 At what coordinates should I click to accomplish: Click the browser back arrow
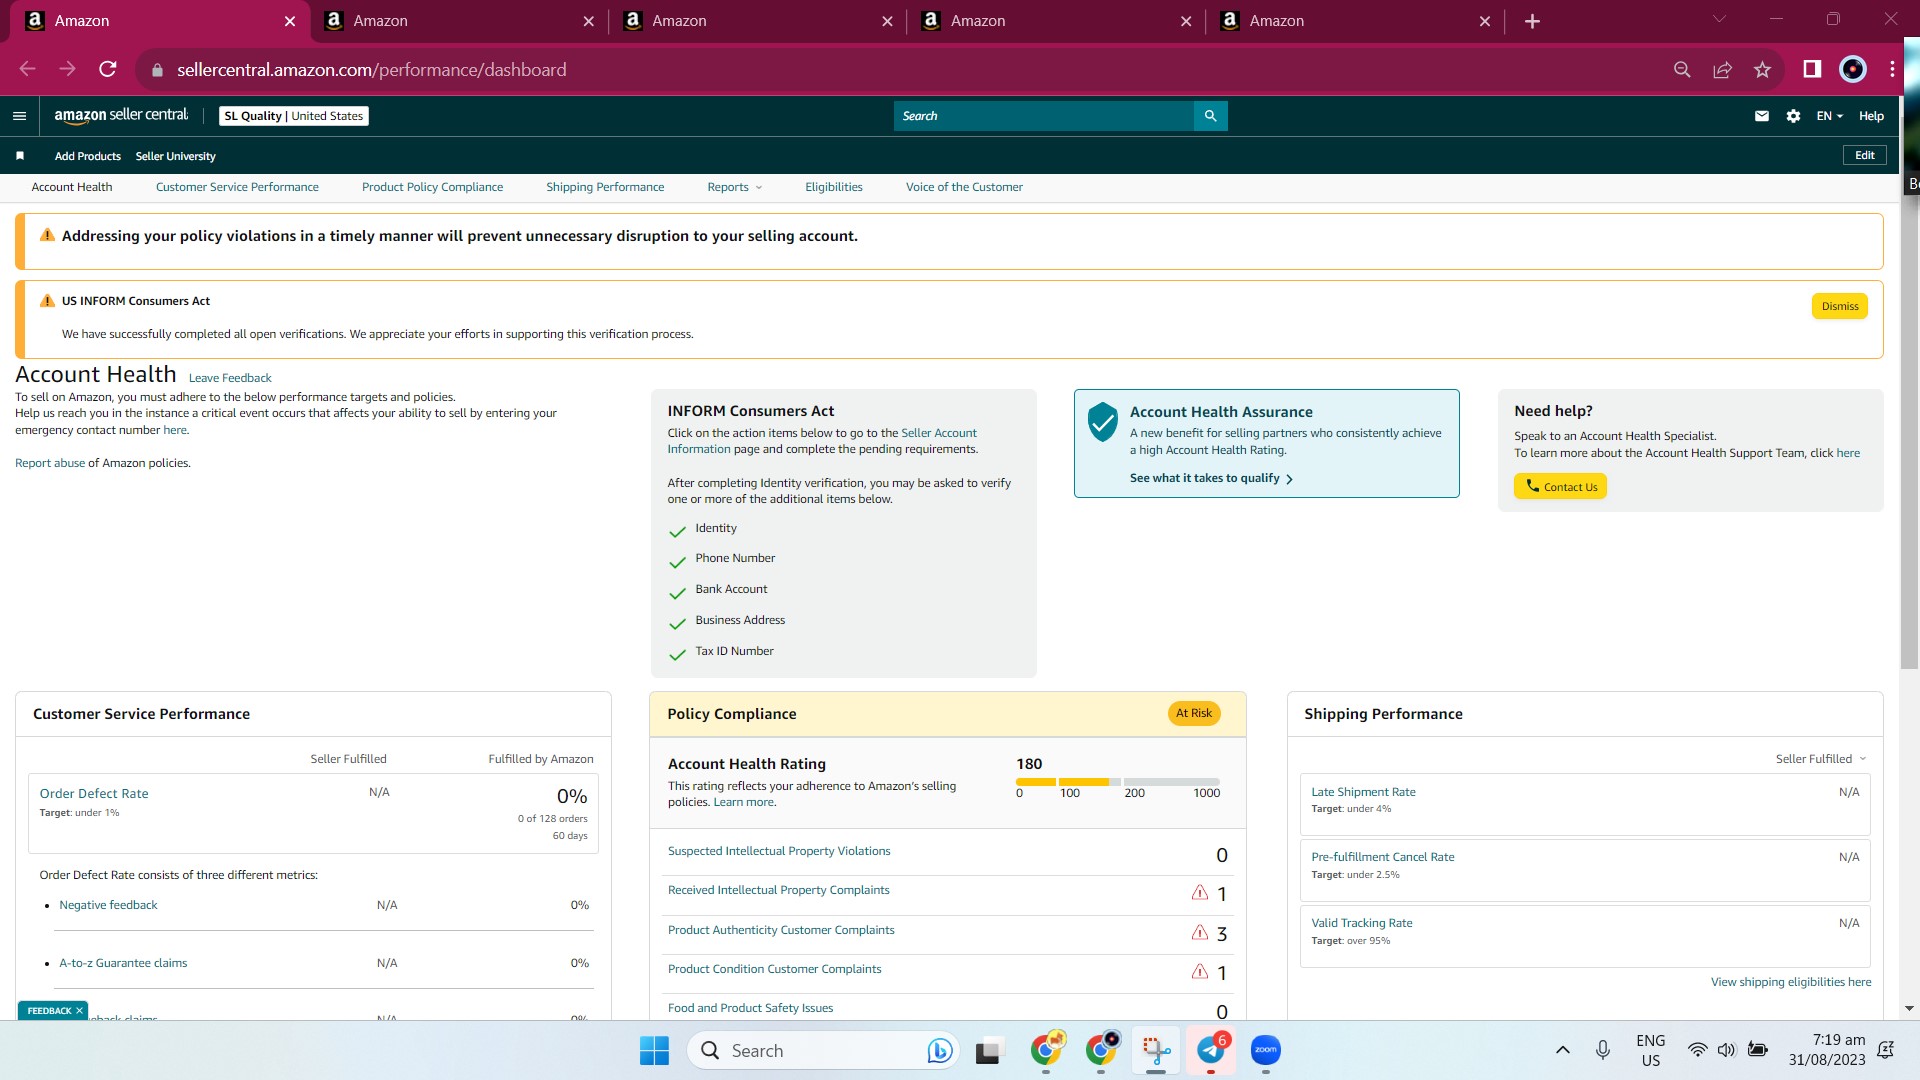point(27,69)
